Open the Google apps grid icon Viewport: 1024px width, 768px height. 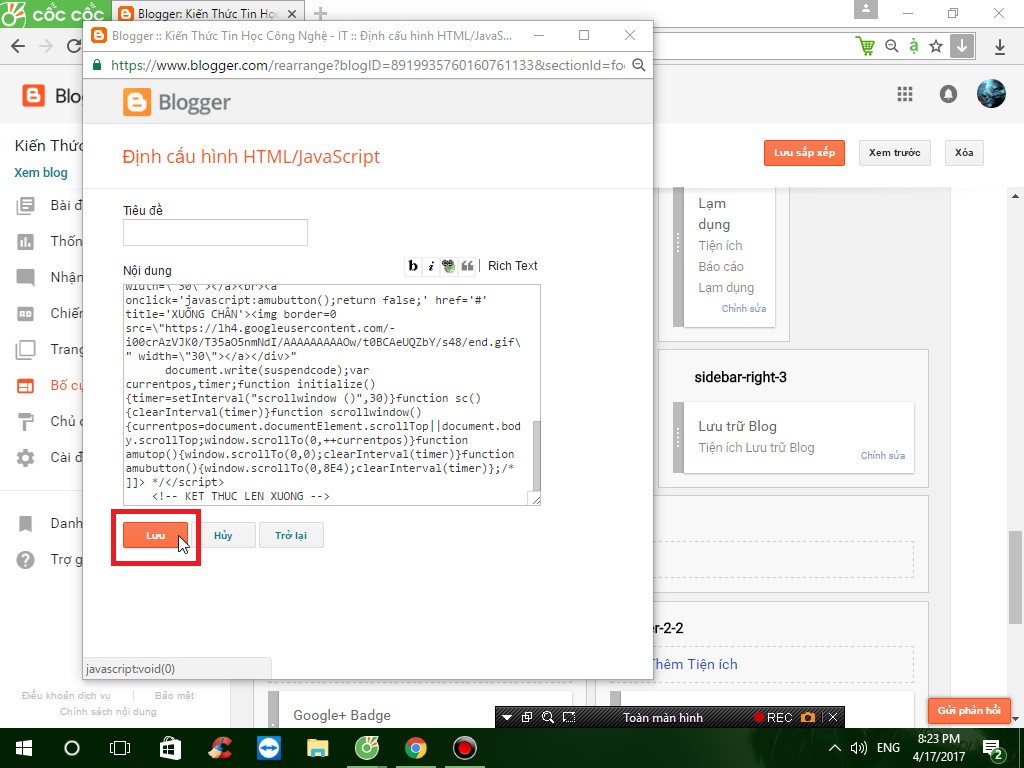(x=904, y=94)
